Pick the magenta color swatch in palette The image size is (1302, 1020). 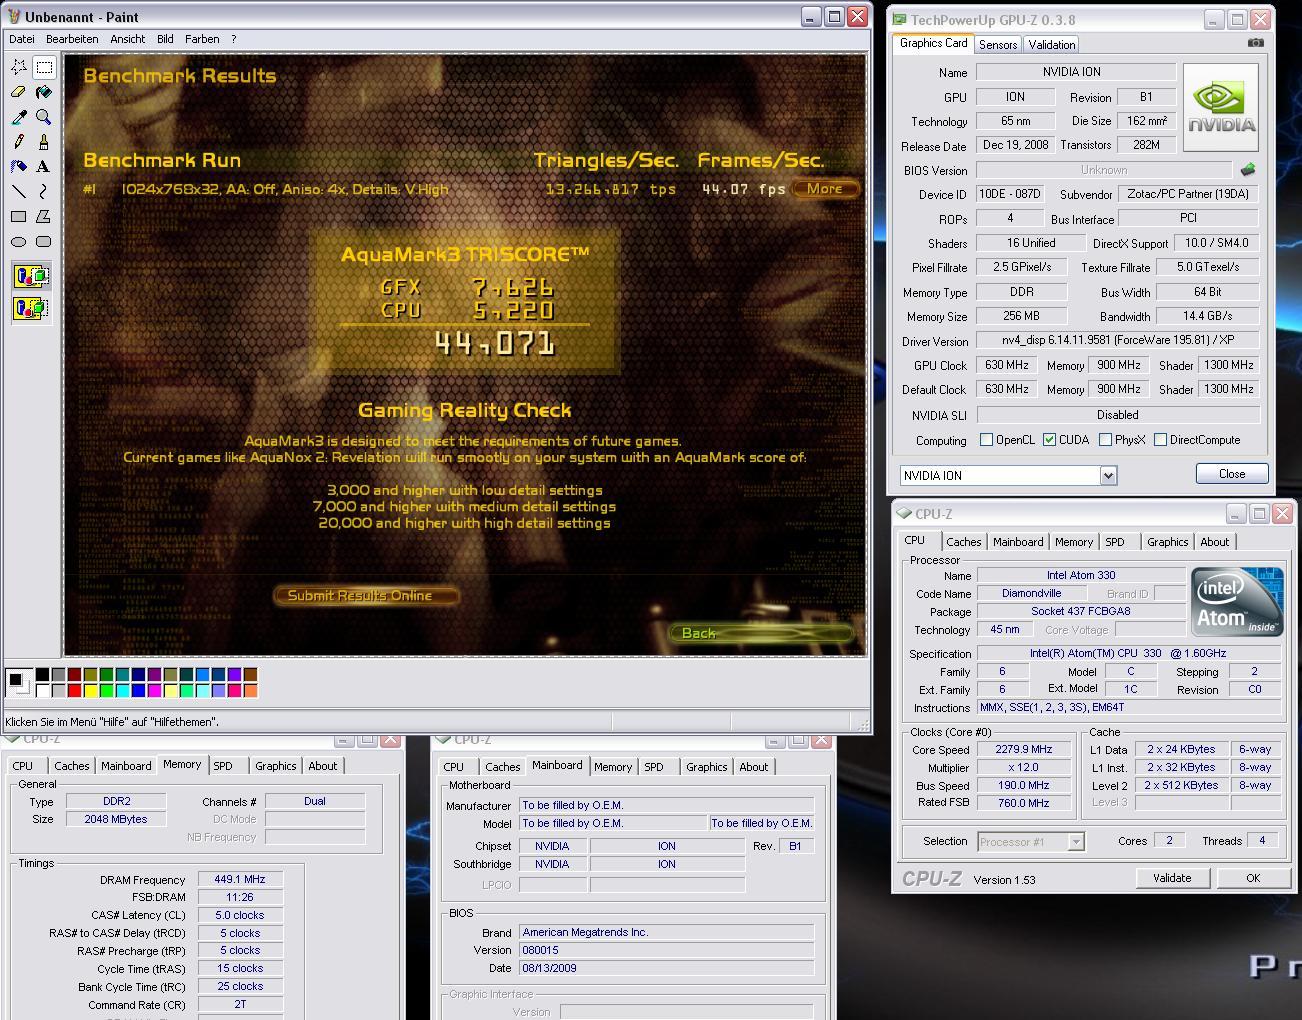click(155, 691)
